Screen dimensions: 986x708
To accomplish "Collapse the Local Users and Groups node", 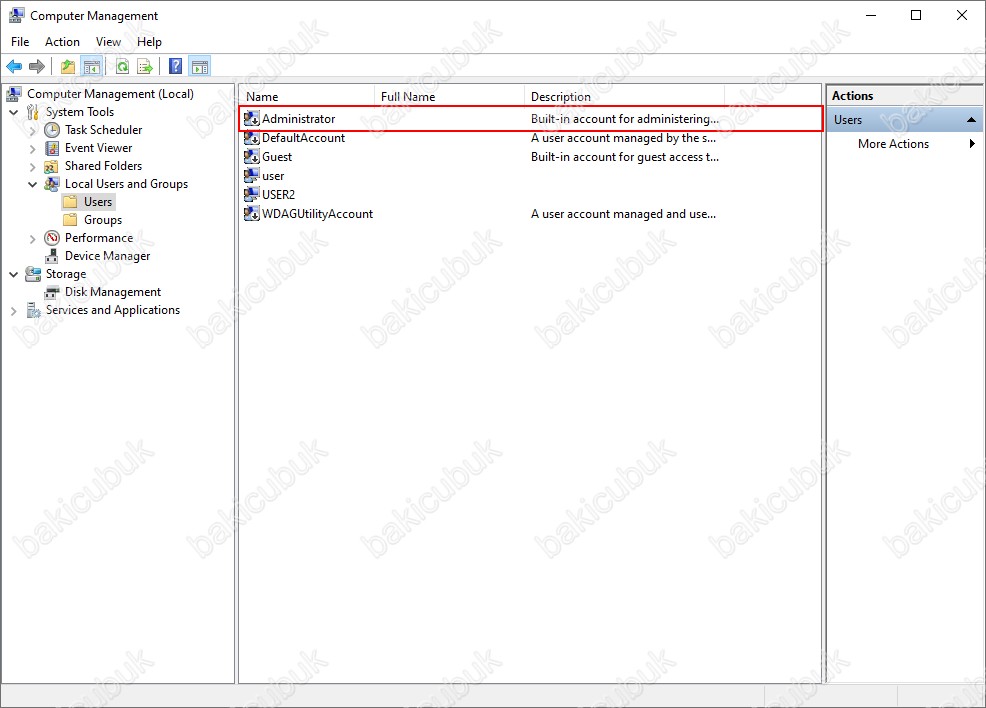I will tap(33, 184).
